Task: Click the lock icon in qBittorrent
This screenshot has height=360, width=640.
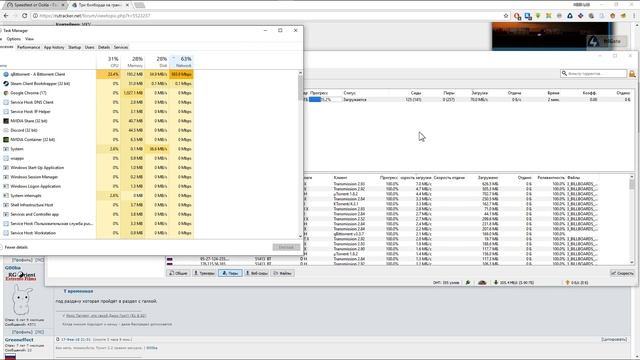Action: pyautogui.click(x=632, y=73)
